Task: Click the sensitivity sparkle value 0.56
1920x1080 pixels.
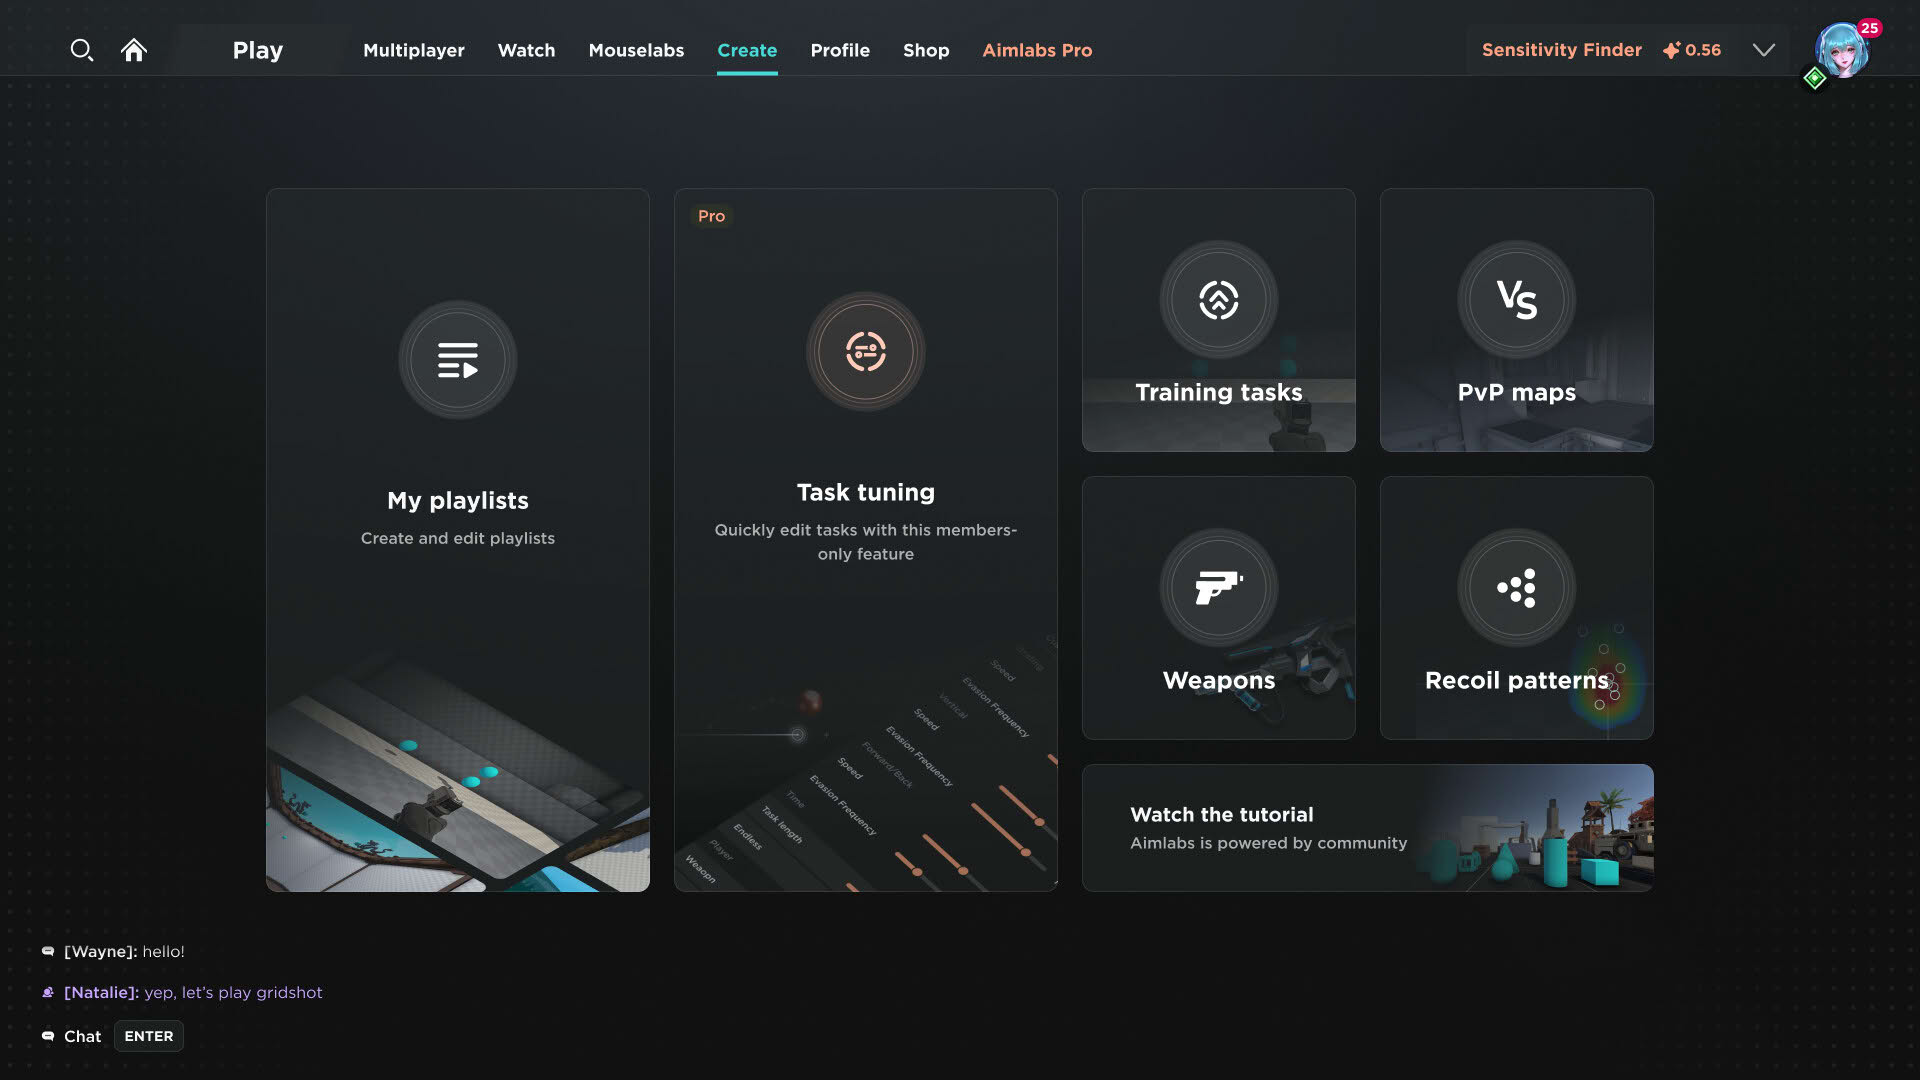Action: click(1692, 50)
